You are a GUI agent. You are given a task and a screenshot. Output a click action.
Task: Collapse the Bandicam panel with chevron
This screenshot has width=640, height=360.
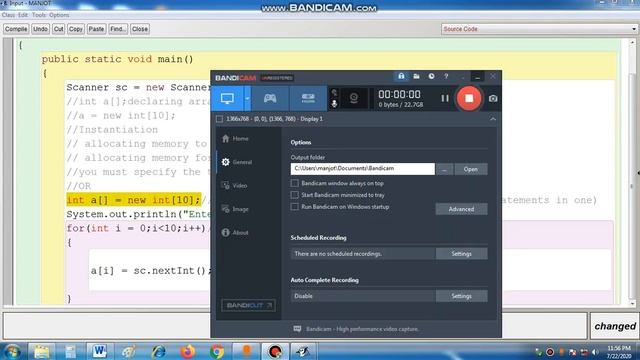[493, 119]
